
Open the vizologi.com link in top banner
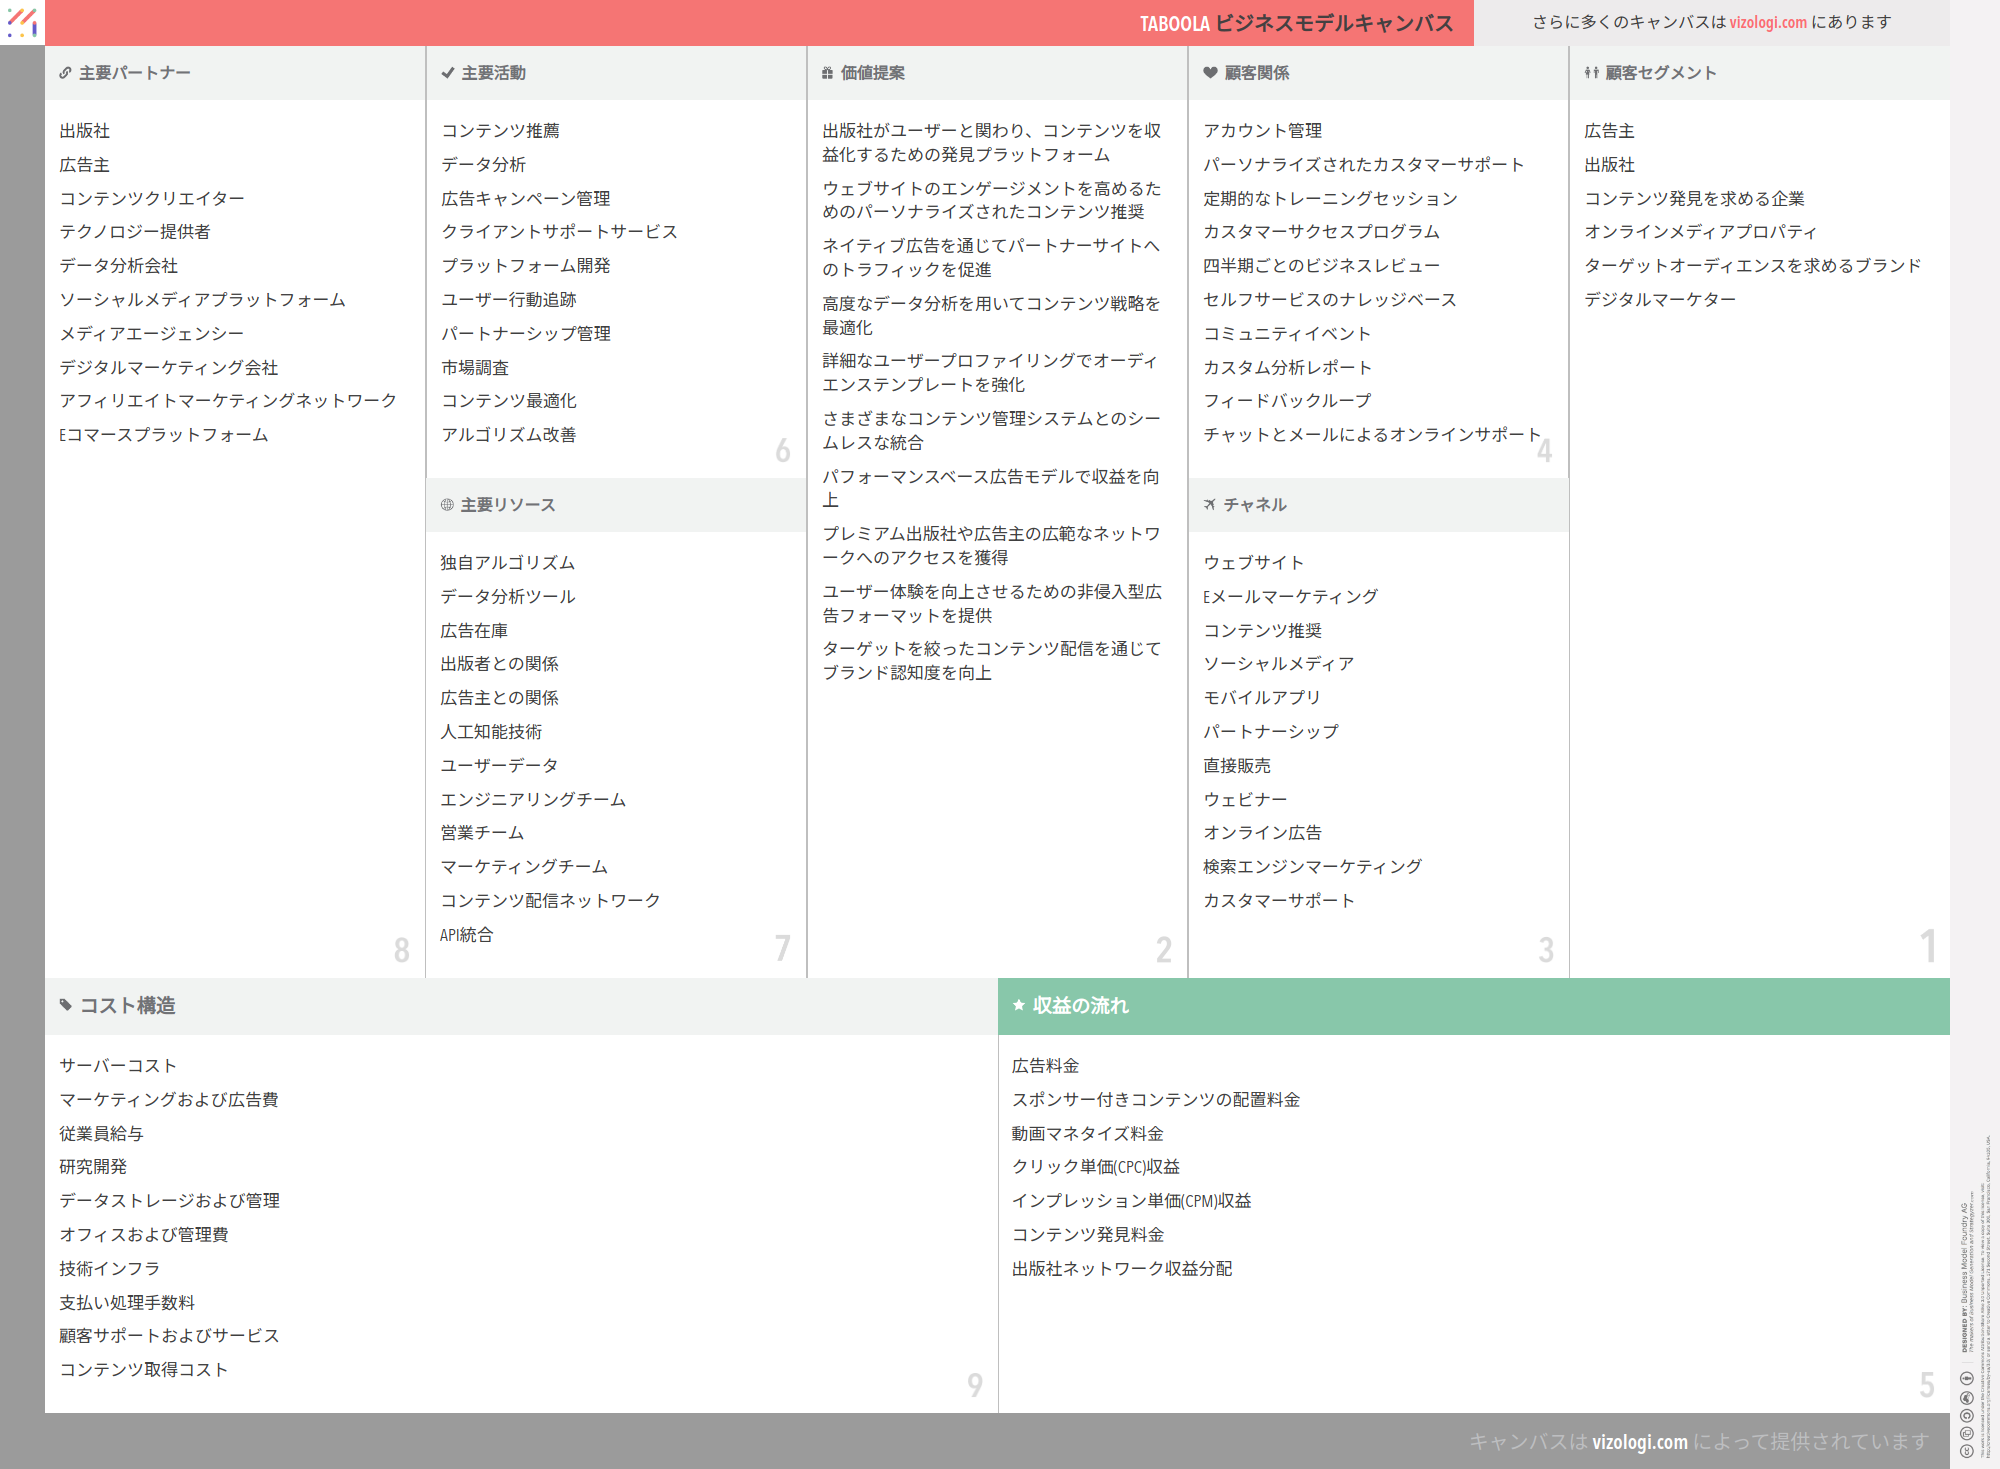(x=1767, y=22)
